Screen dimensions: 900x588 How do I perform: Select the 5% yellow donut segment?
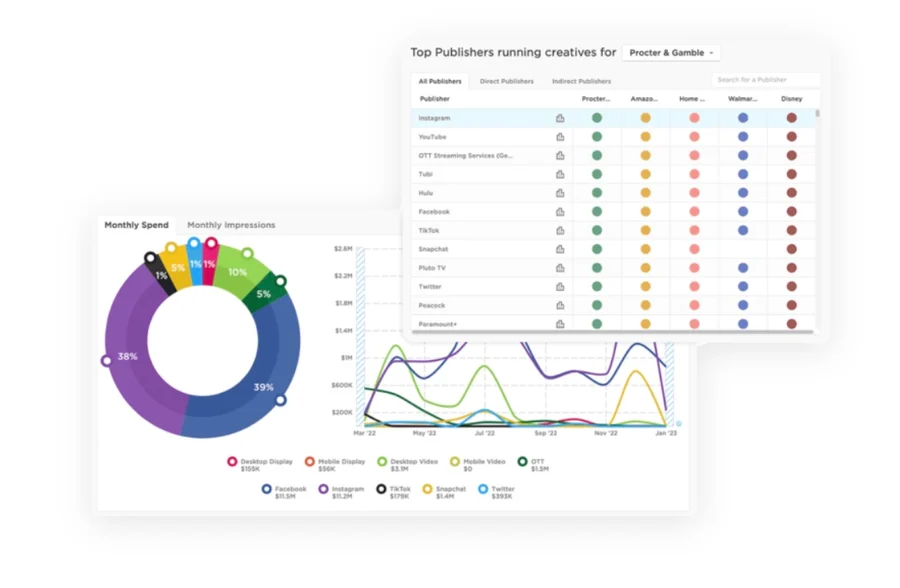coord(177,268)
